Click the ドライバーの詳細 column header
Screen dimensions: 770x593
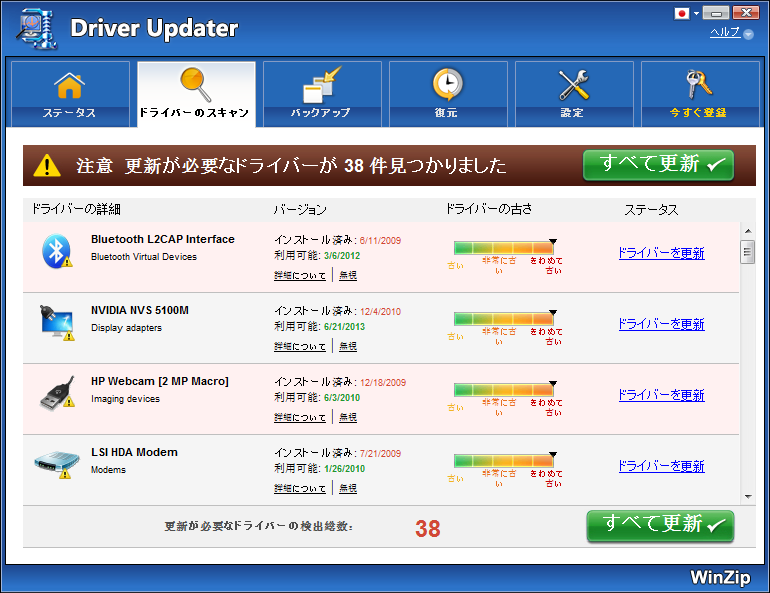pos(76,209)
